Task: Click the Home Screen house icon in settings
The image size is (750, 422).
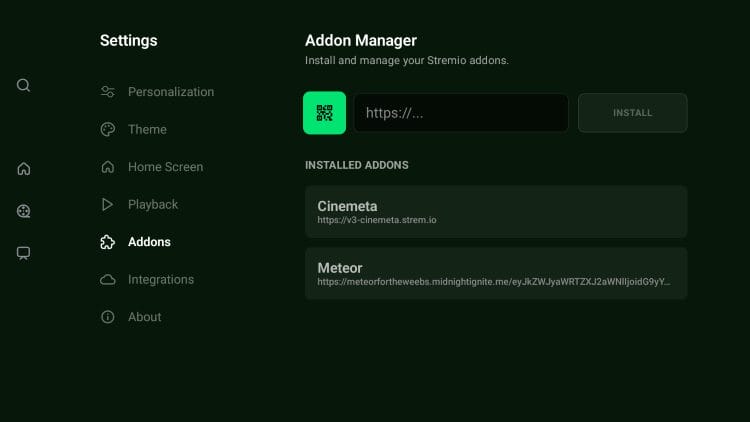Action: (108, 167)
